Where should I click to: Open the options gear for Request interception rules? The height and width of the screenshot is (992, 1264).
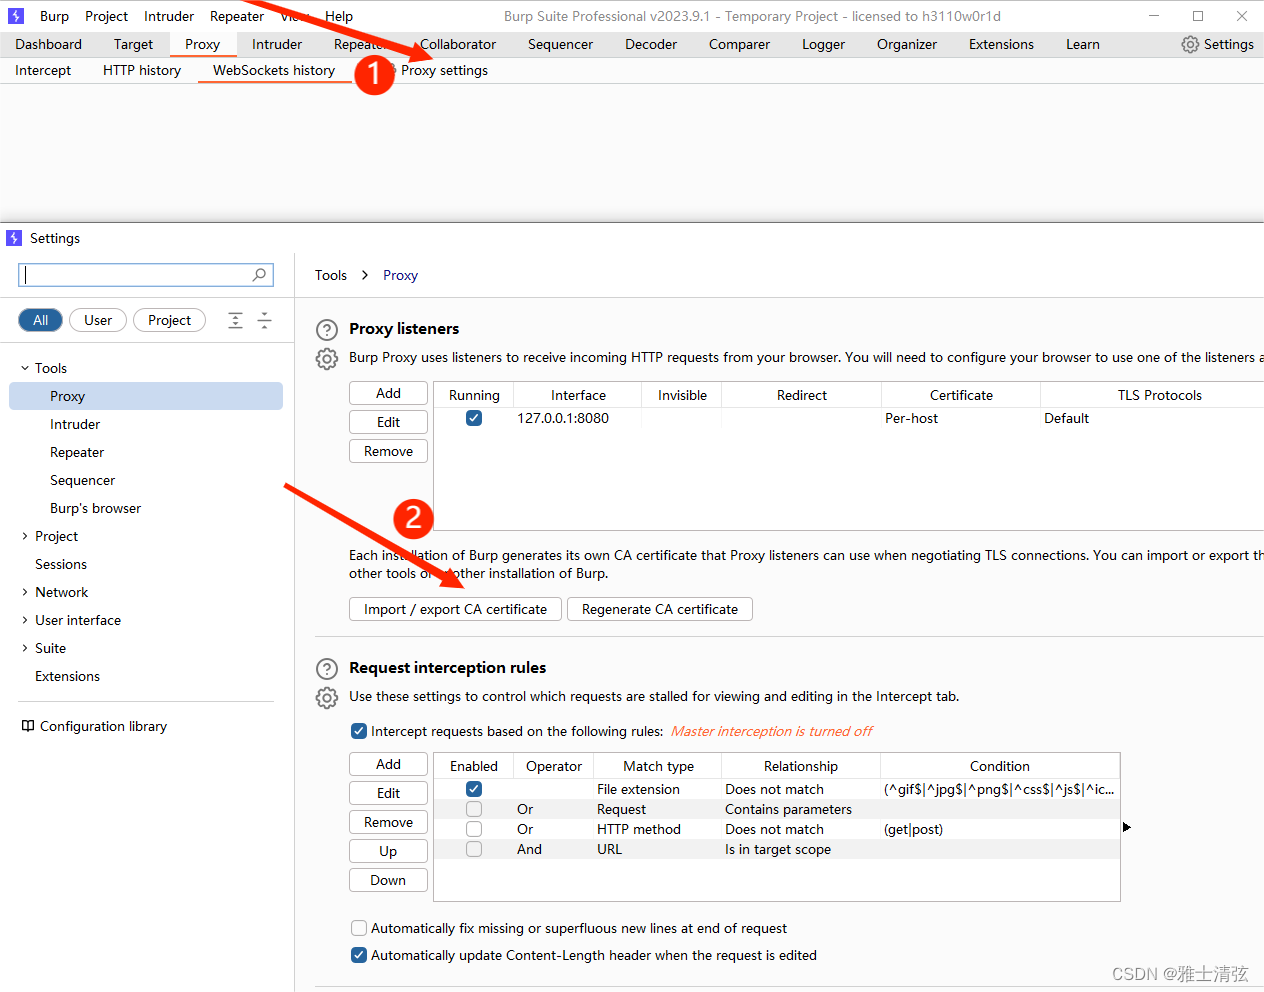pyautogui.click(x=327, y=698)
